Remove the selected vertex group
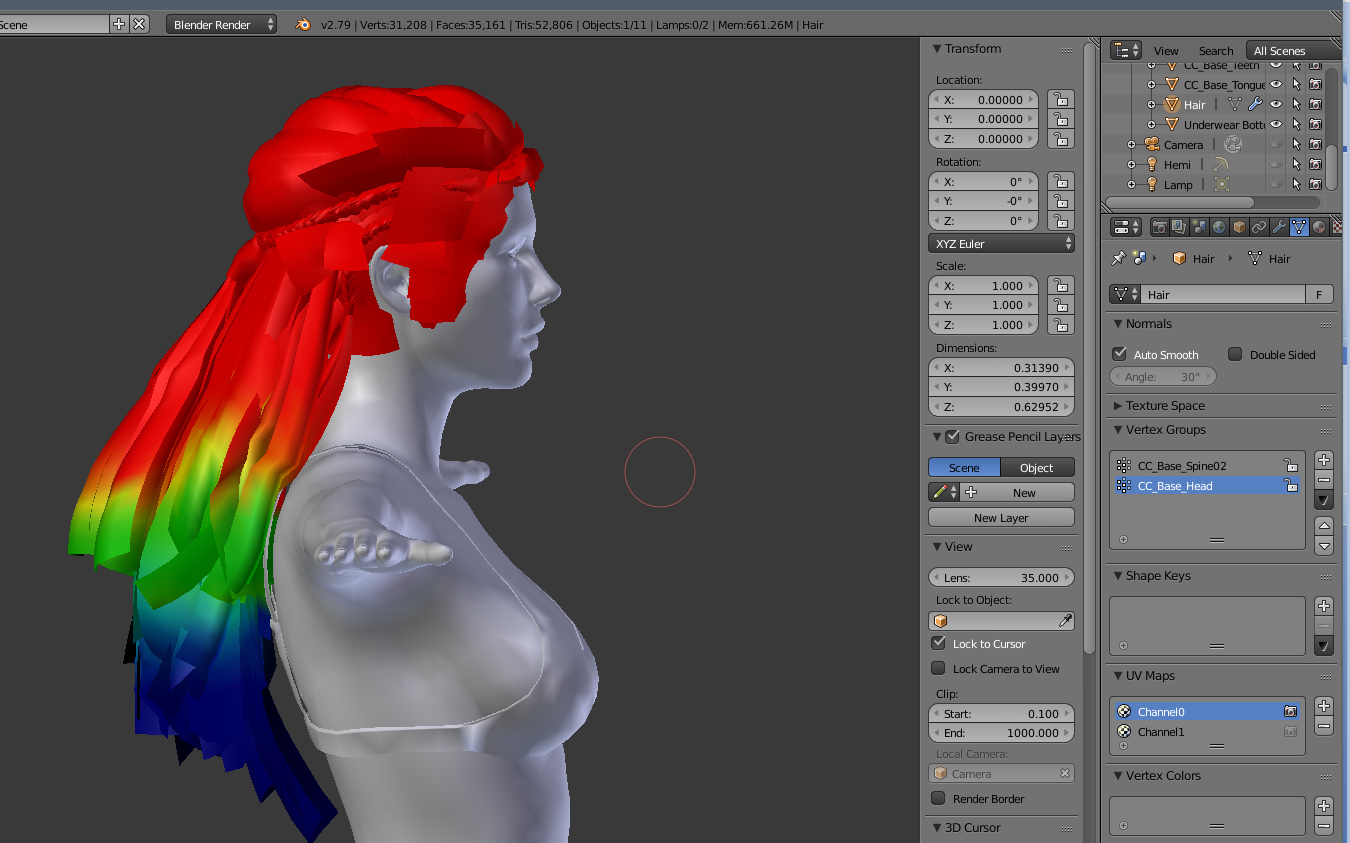This screenshot has width=1350, height=843. coord(1324,480)
